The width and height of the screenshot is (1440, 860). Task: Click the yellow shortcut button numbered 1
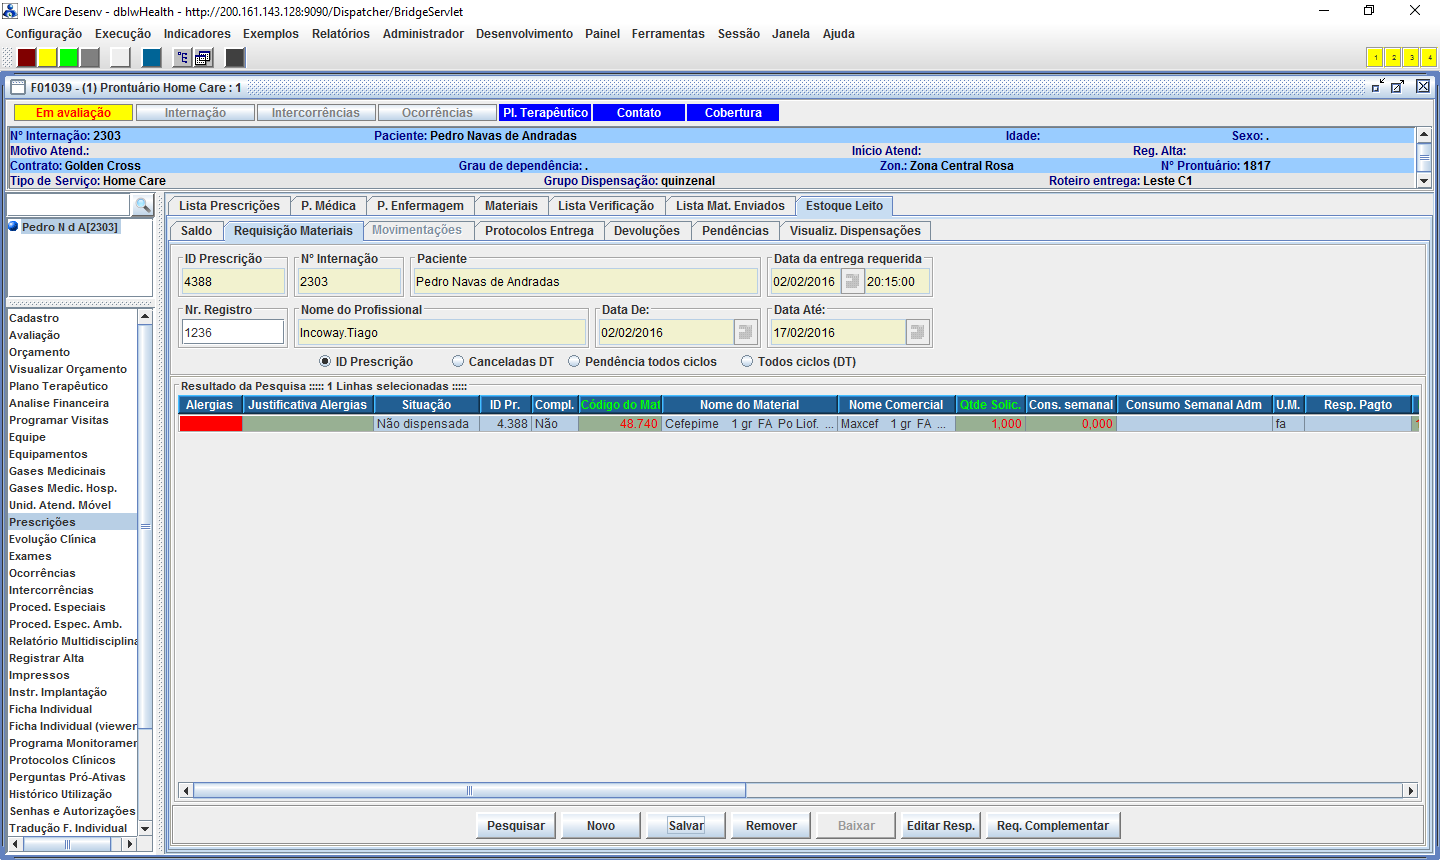[x=1375, y=58]
